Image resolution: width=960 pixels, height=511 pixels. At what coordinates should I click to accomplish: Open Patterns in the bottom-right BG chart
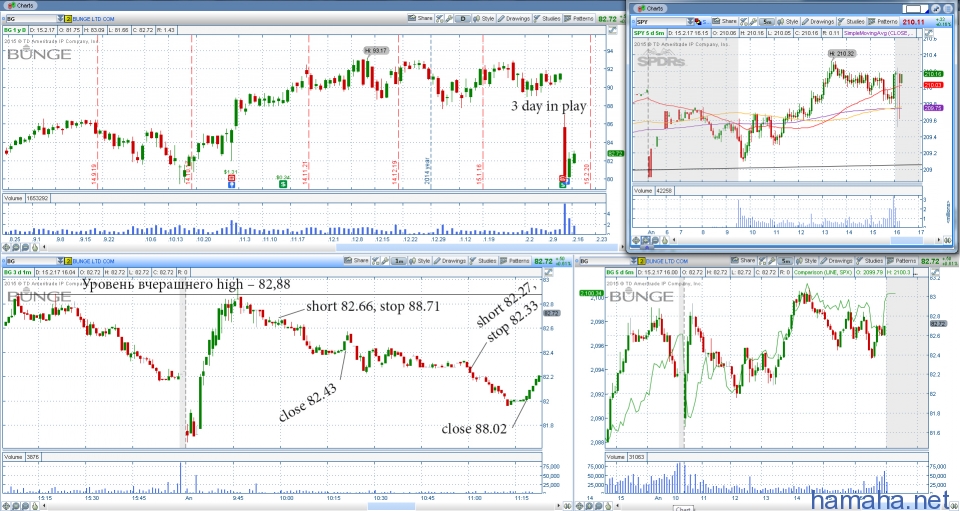coord(902,260)
